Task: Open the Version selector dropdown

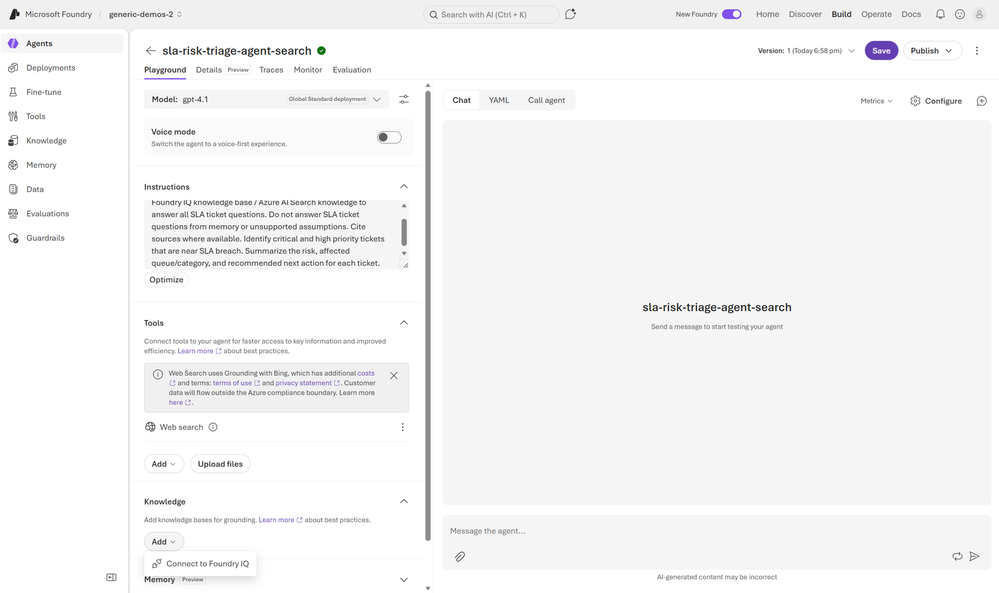Action: (806, 50)
